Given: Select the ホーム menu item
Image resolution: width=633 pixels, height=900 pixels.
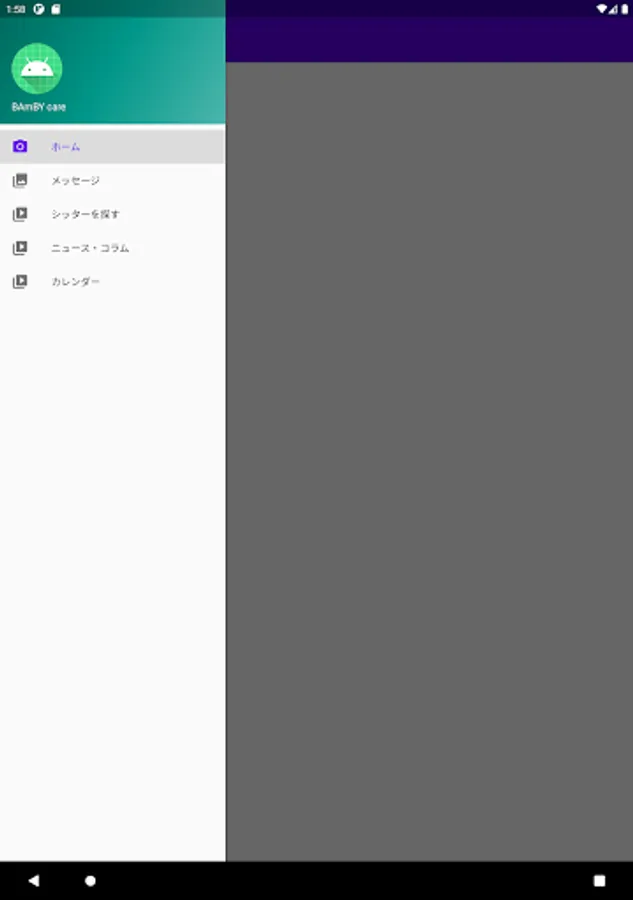Looking at the screenshot, I should (112, 146).
